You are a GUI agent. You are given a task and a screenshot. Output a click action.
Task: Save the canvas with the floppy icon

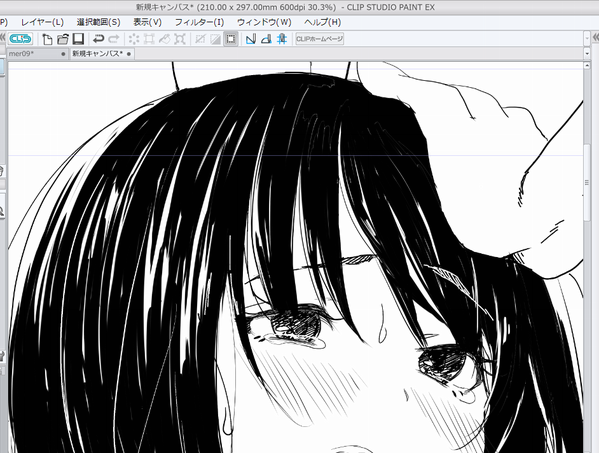click(x=78, y=39)
